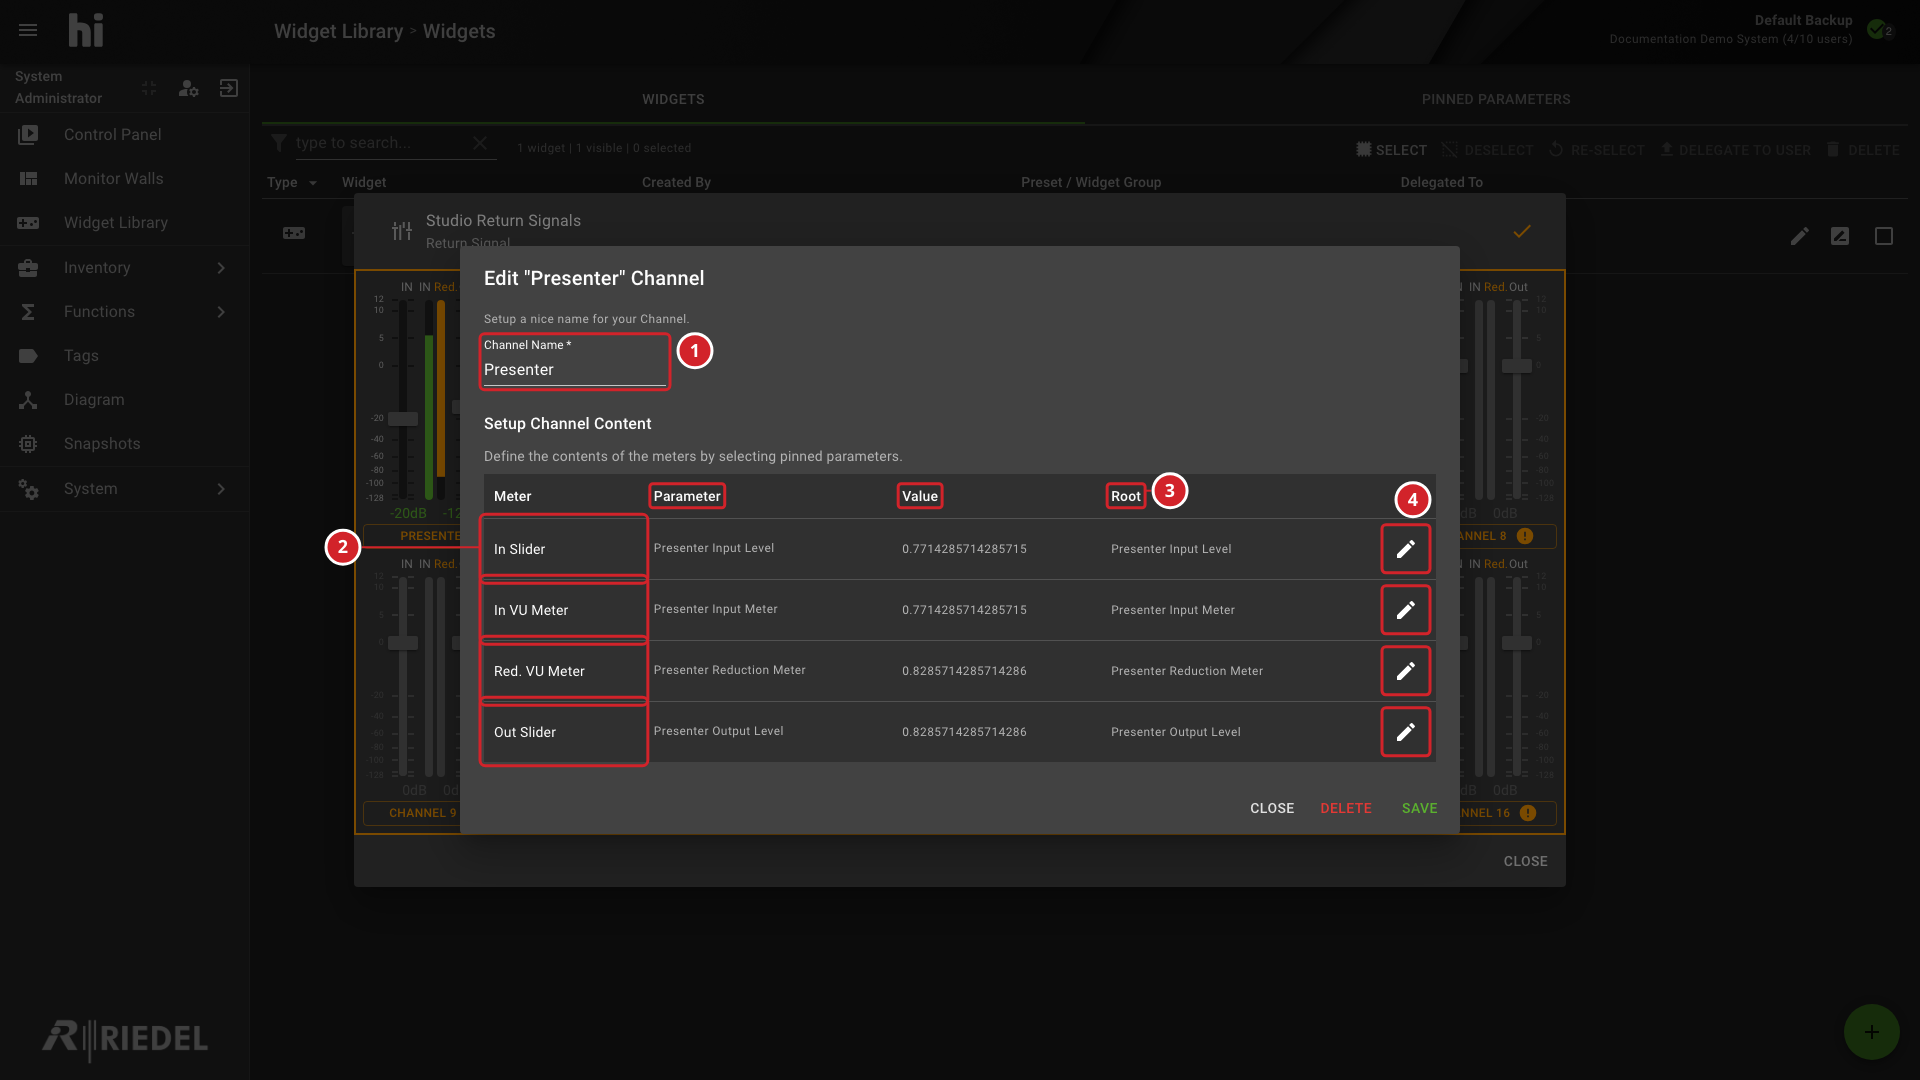Expand the Inventory menu
Viewport: 1920px width, 1080px height.
[x=124, y=268]
